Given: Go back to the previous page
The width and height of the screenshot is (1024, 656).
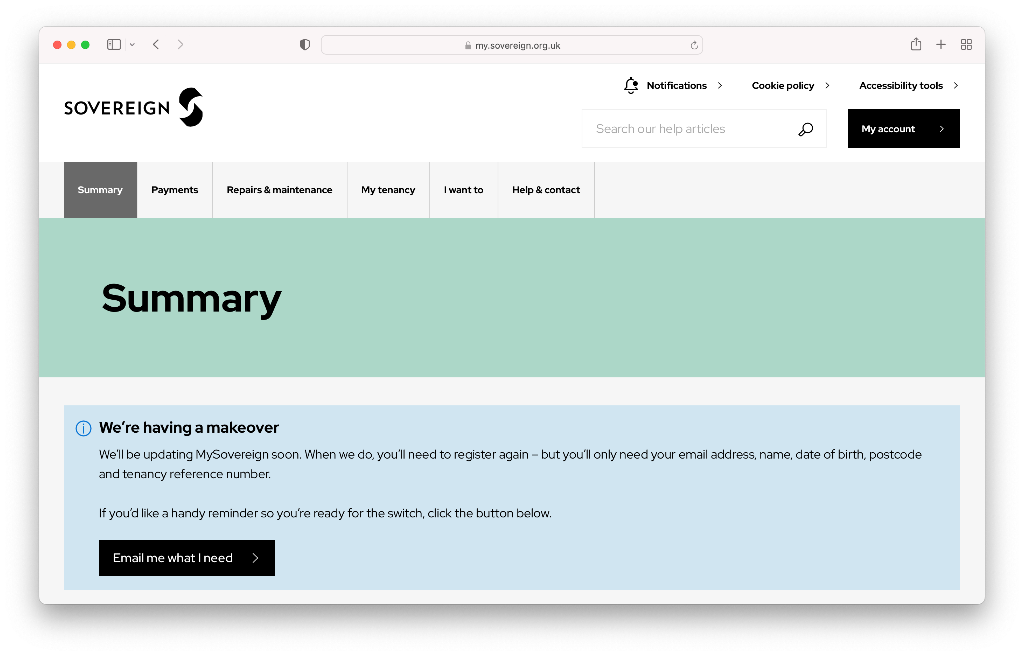Looking at the screenshot, I should coord(156,45).
